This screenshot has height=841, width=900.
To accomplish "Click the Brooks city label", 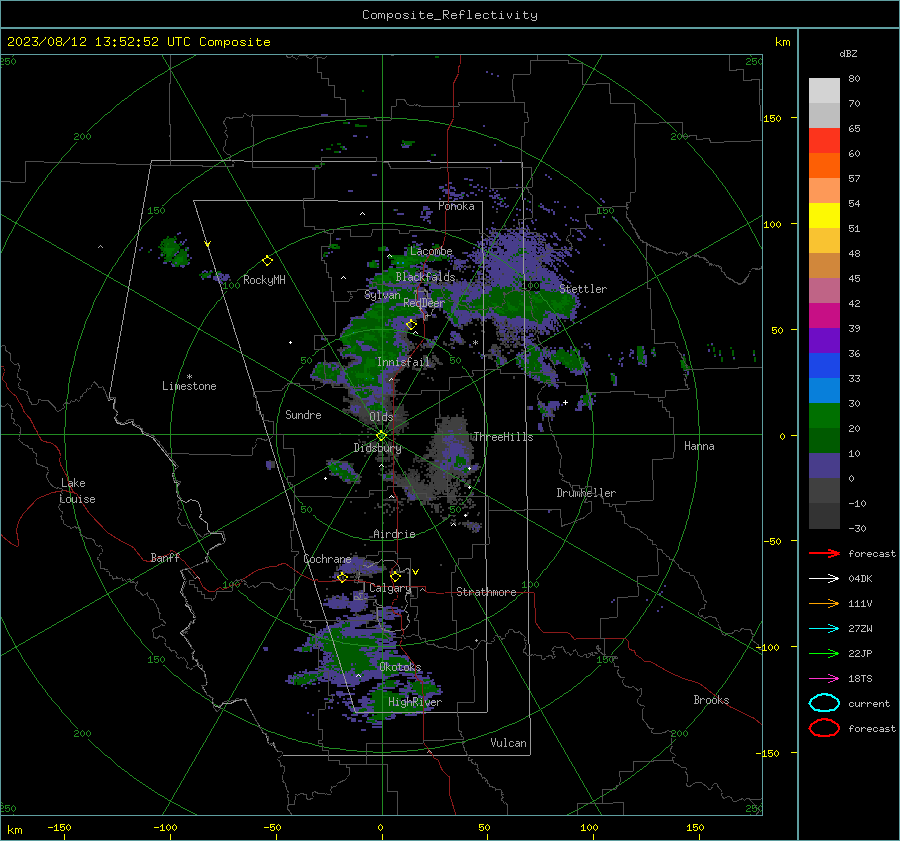I will click(x=711, y=700).
